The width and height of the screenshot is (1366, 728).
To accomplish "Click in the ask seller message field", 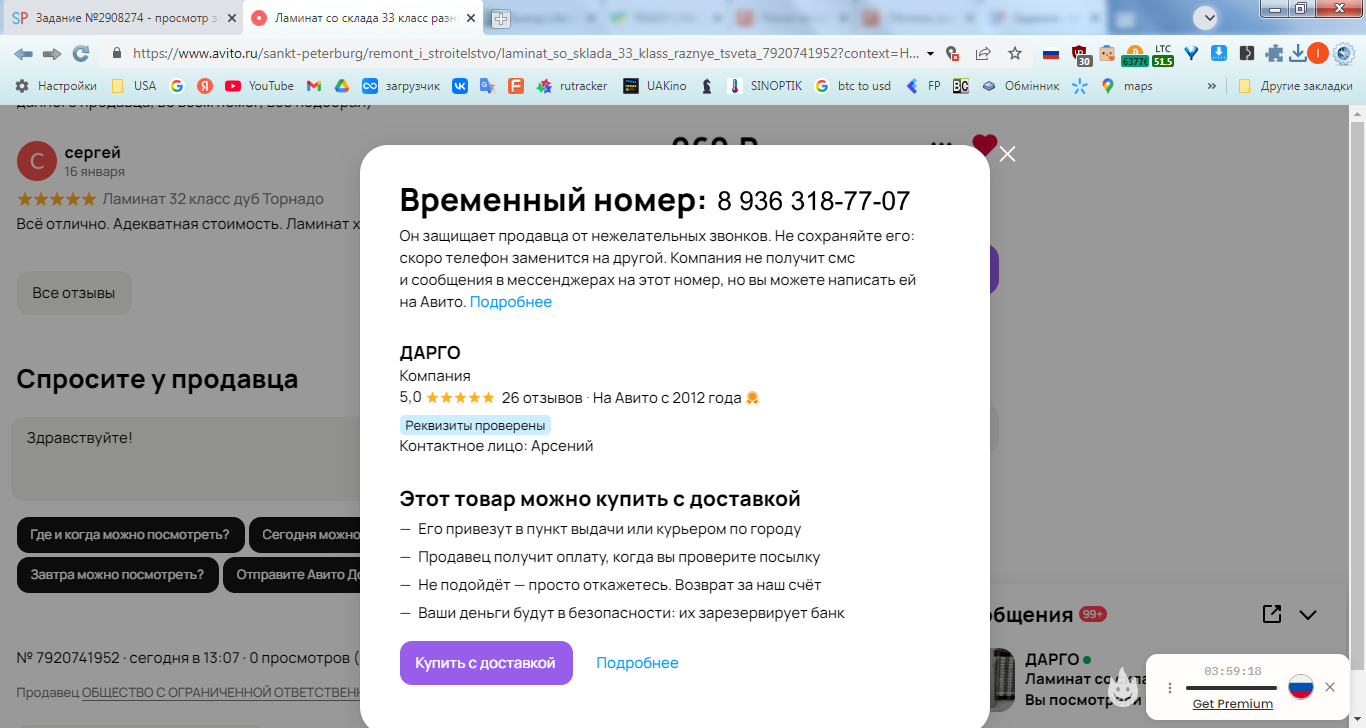I will 185,458.
